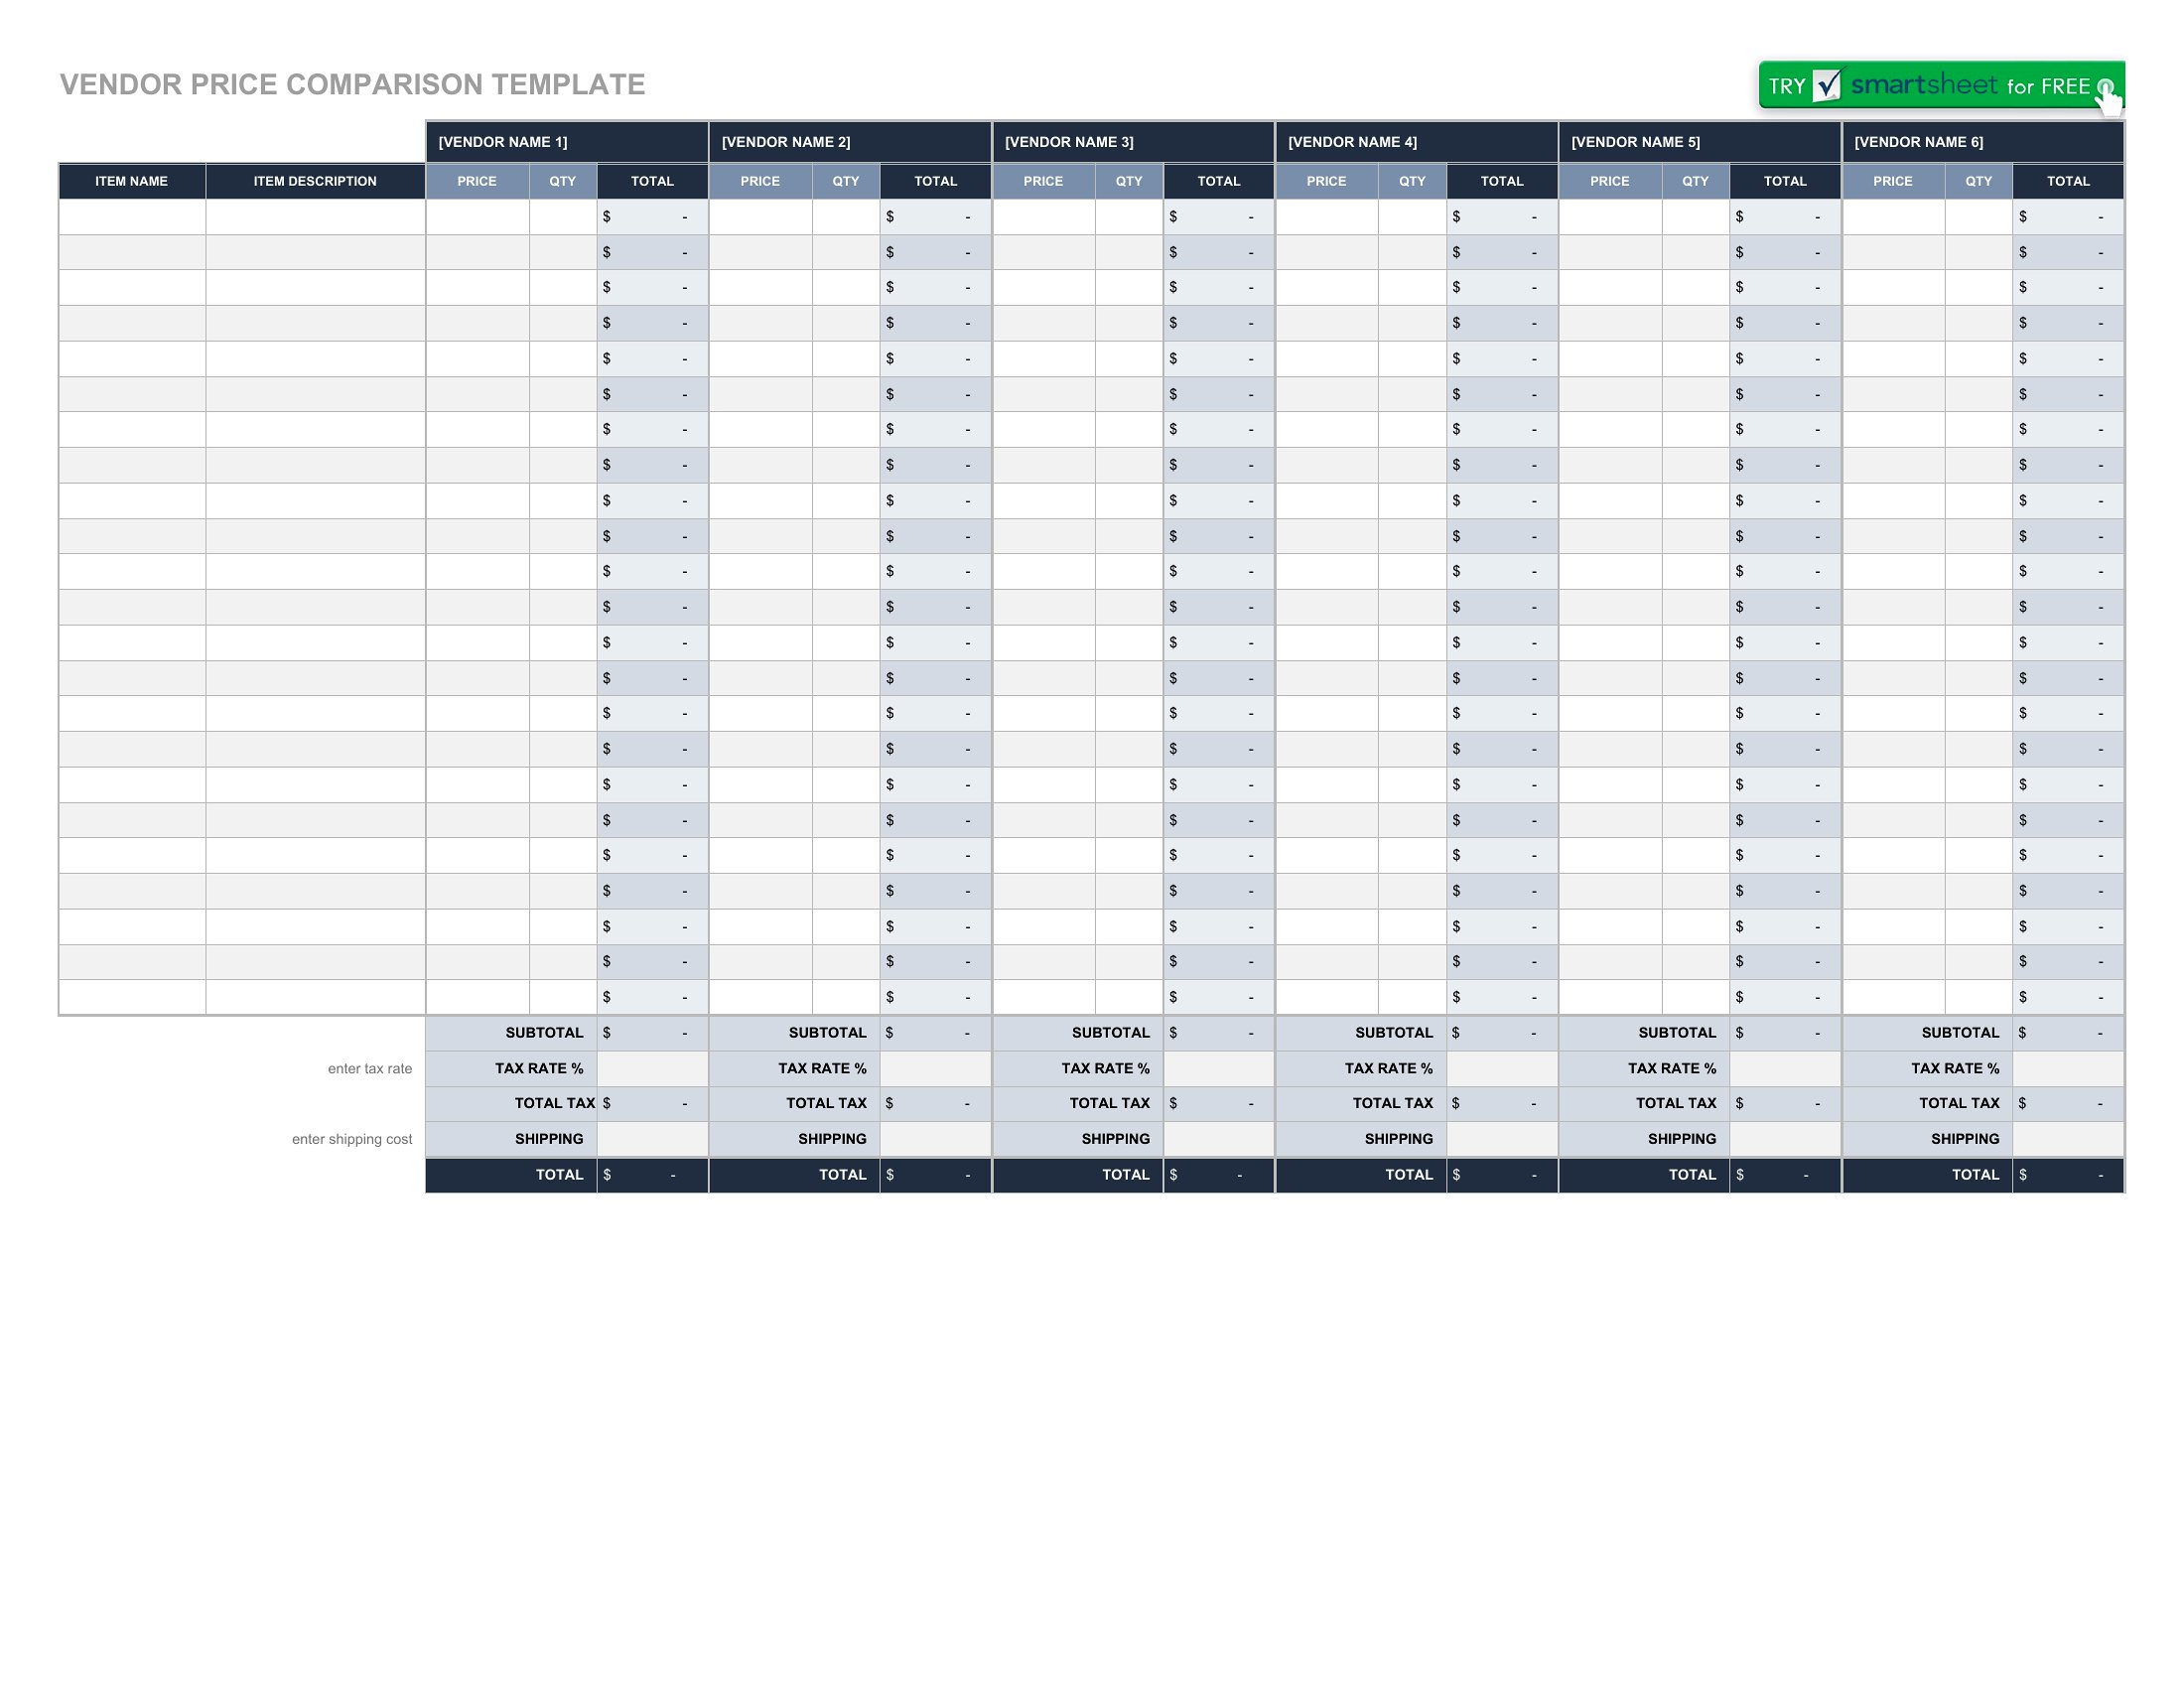Click the QTY header under Vendor Name 1
This screenshot has height=1688, width=2184.
[563, 181]
